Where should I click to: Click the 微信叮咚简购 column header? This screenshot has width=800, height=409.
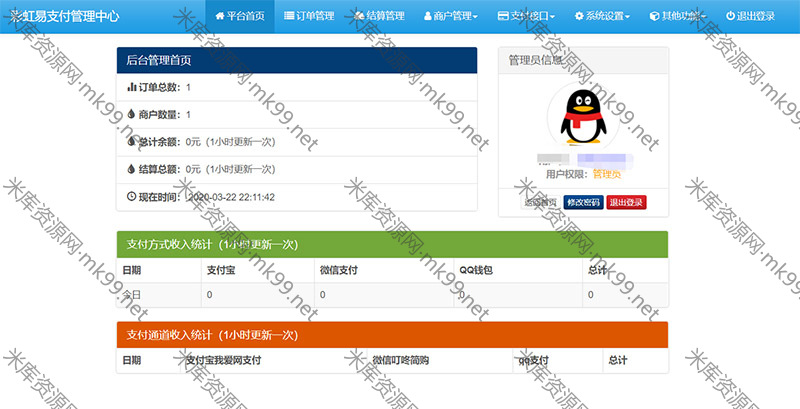[x=401, y=361]
